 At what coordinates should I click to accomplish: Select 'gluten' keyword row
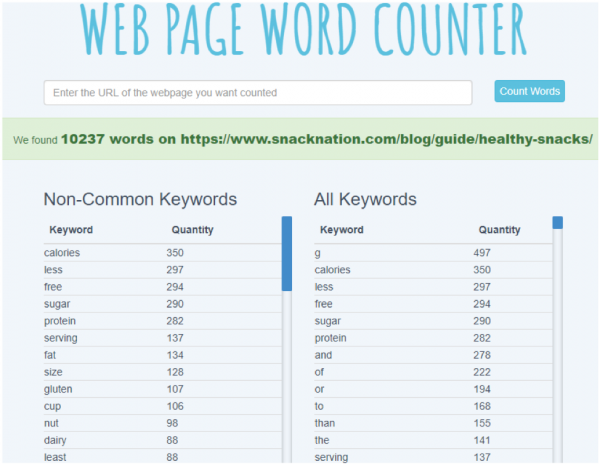163,389
